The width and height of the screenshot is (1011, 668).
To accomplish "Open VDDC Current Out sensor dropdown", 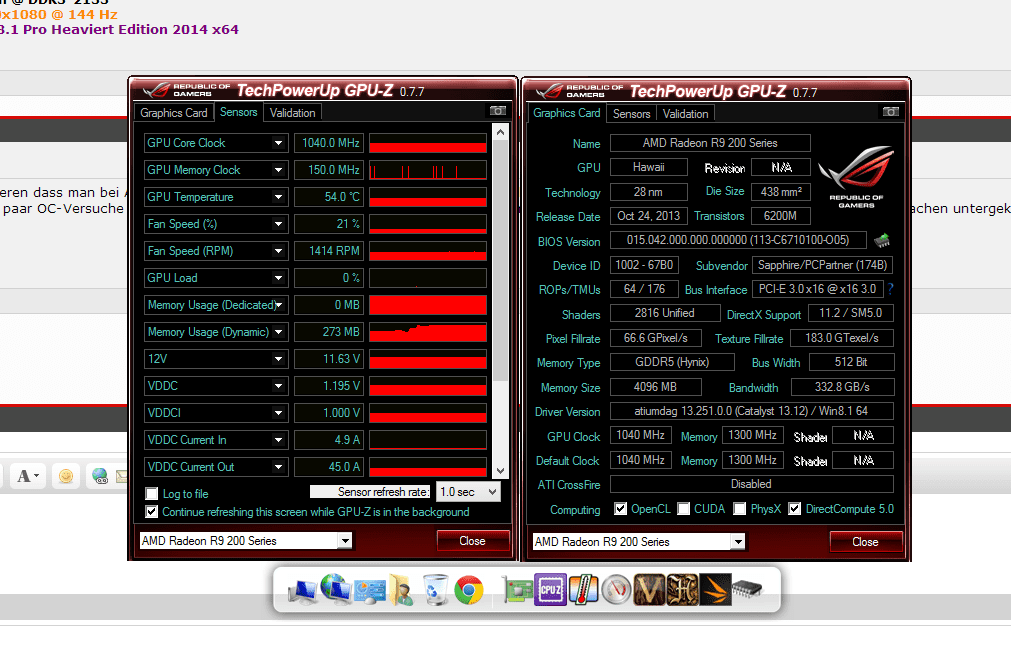I will coord(279,467).
